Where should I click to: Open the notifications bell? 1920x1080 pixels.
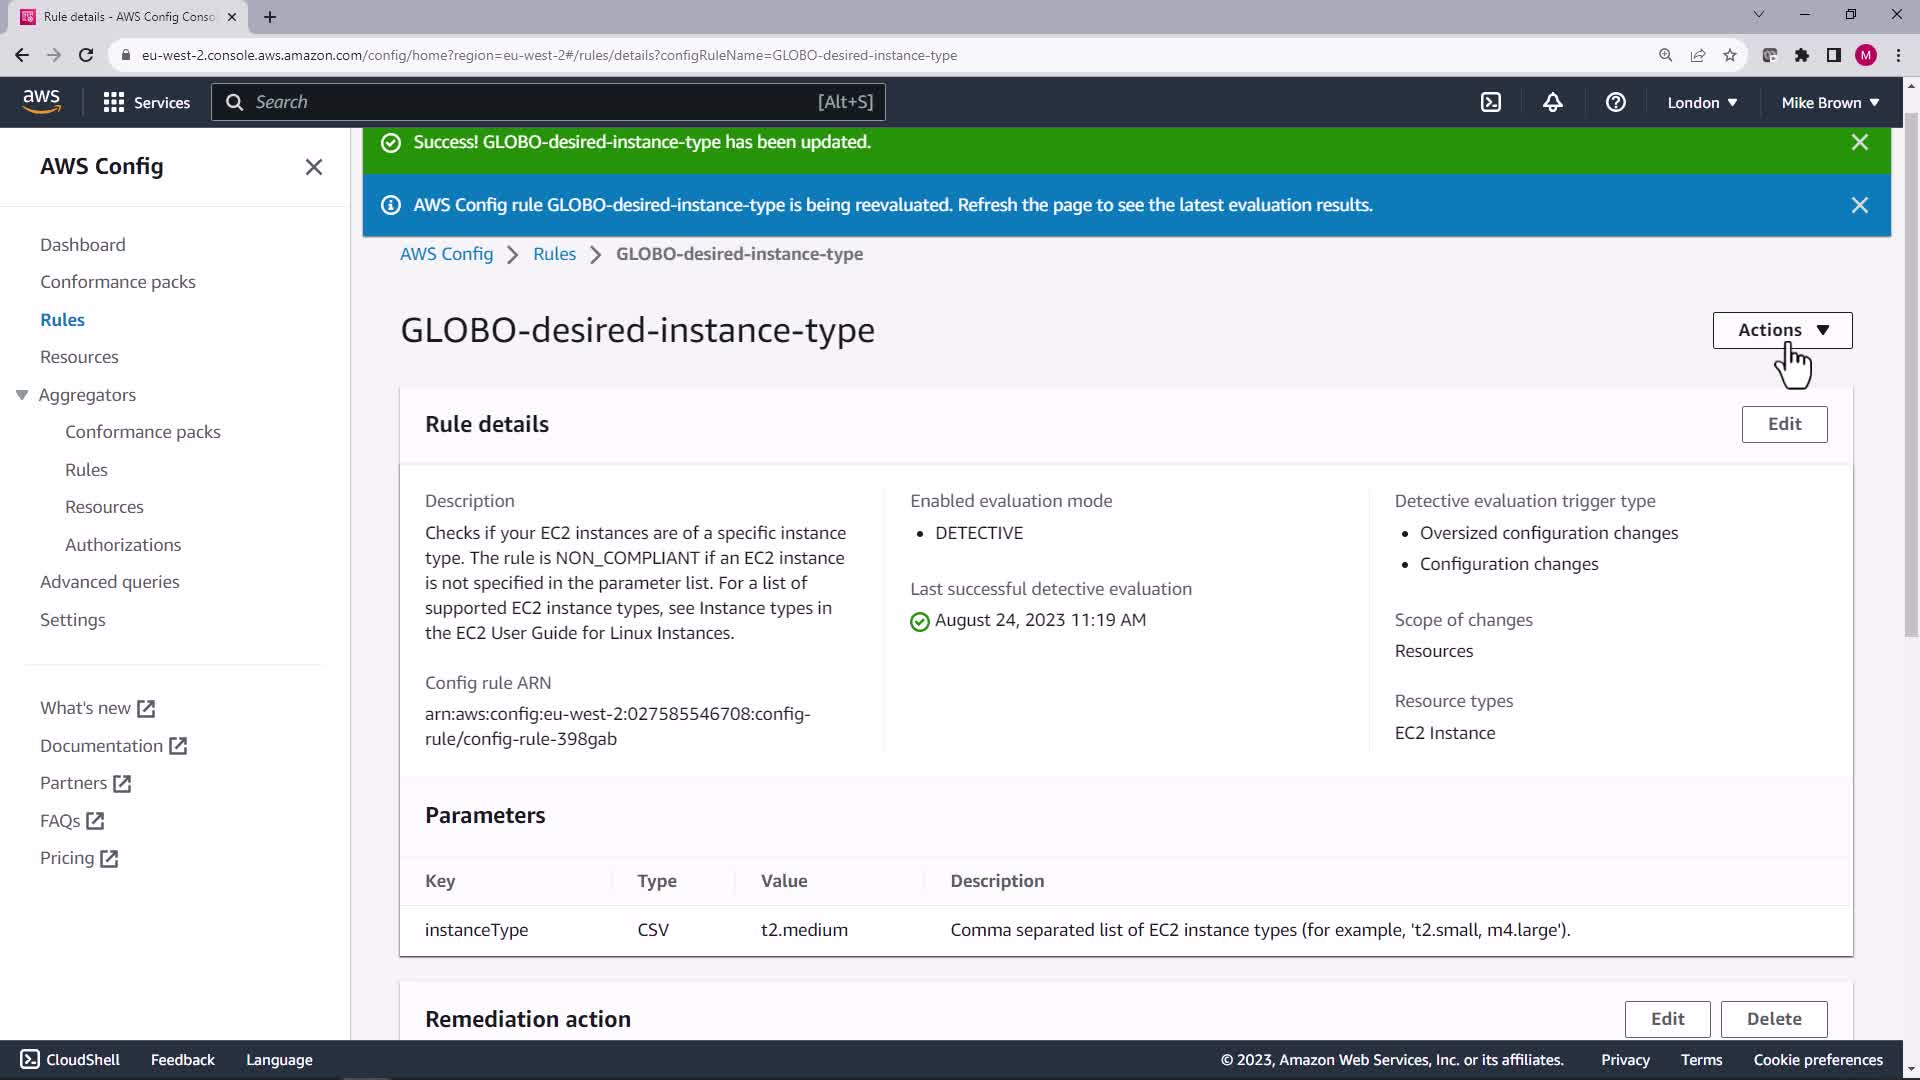(1552, 102)
